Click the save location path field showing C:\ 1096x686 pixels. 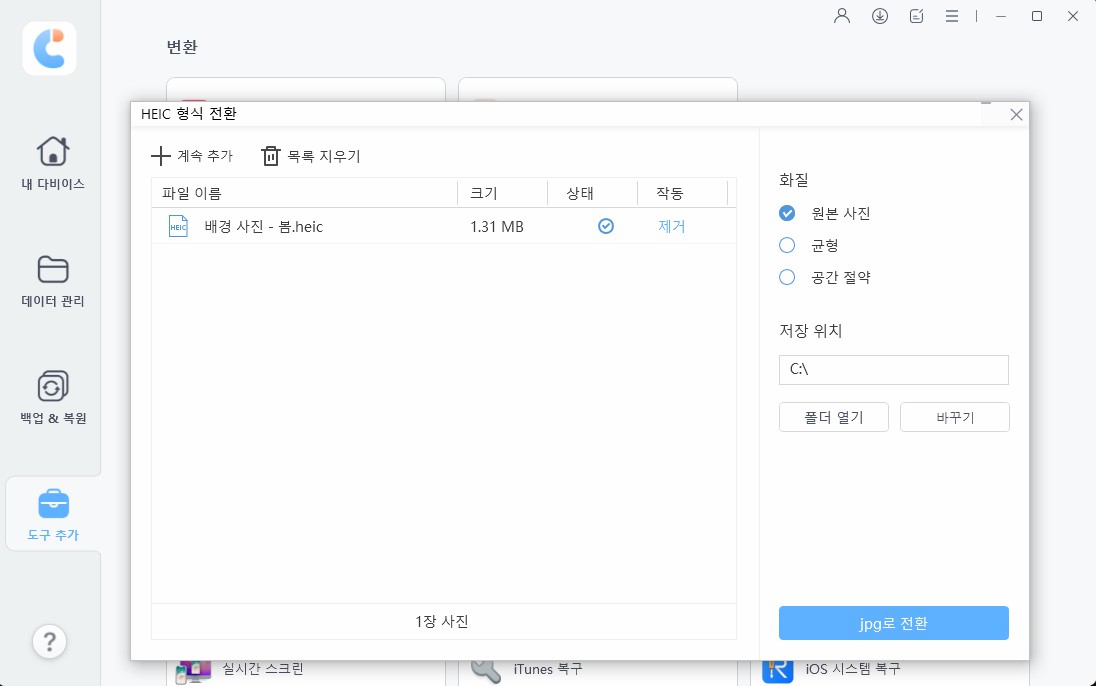893,370
